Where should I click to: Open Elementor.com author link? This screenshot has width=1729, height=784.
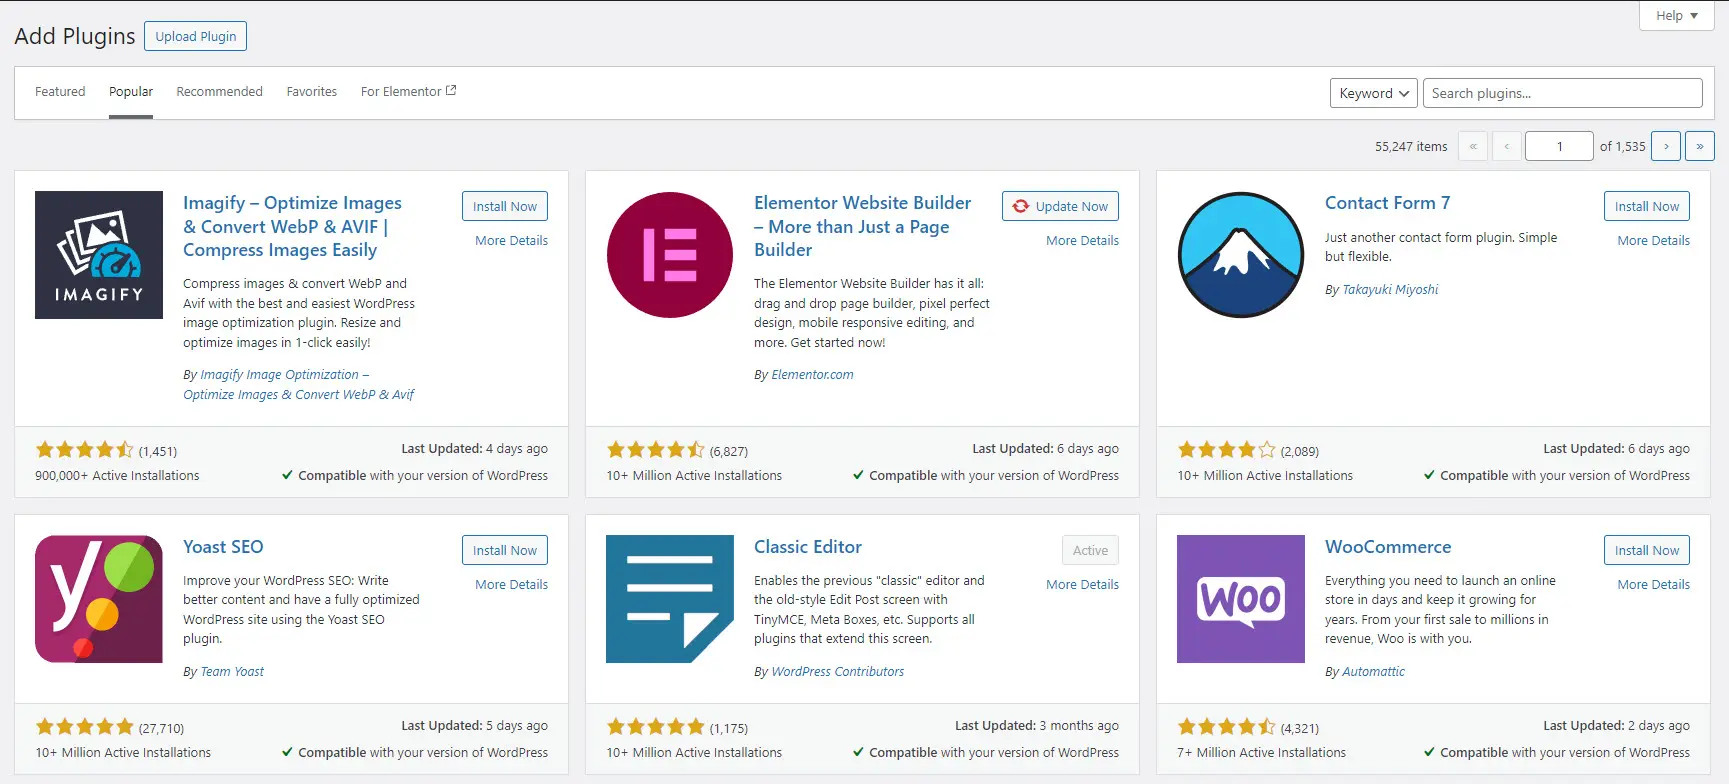click(x=812, y=374)
